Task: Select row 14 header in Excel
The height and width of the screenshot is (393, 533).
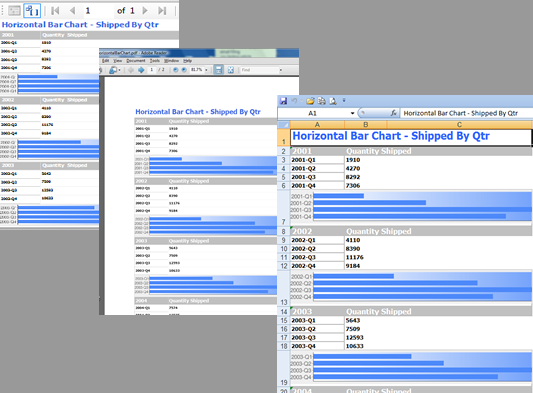Action: [284, 312]
